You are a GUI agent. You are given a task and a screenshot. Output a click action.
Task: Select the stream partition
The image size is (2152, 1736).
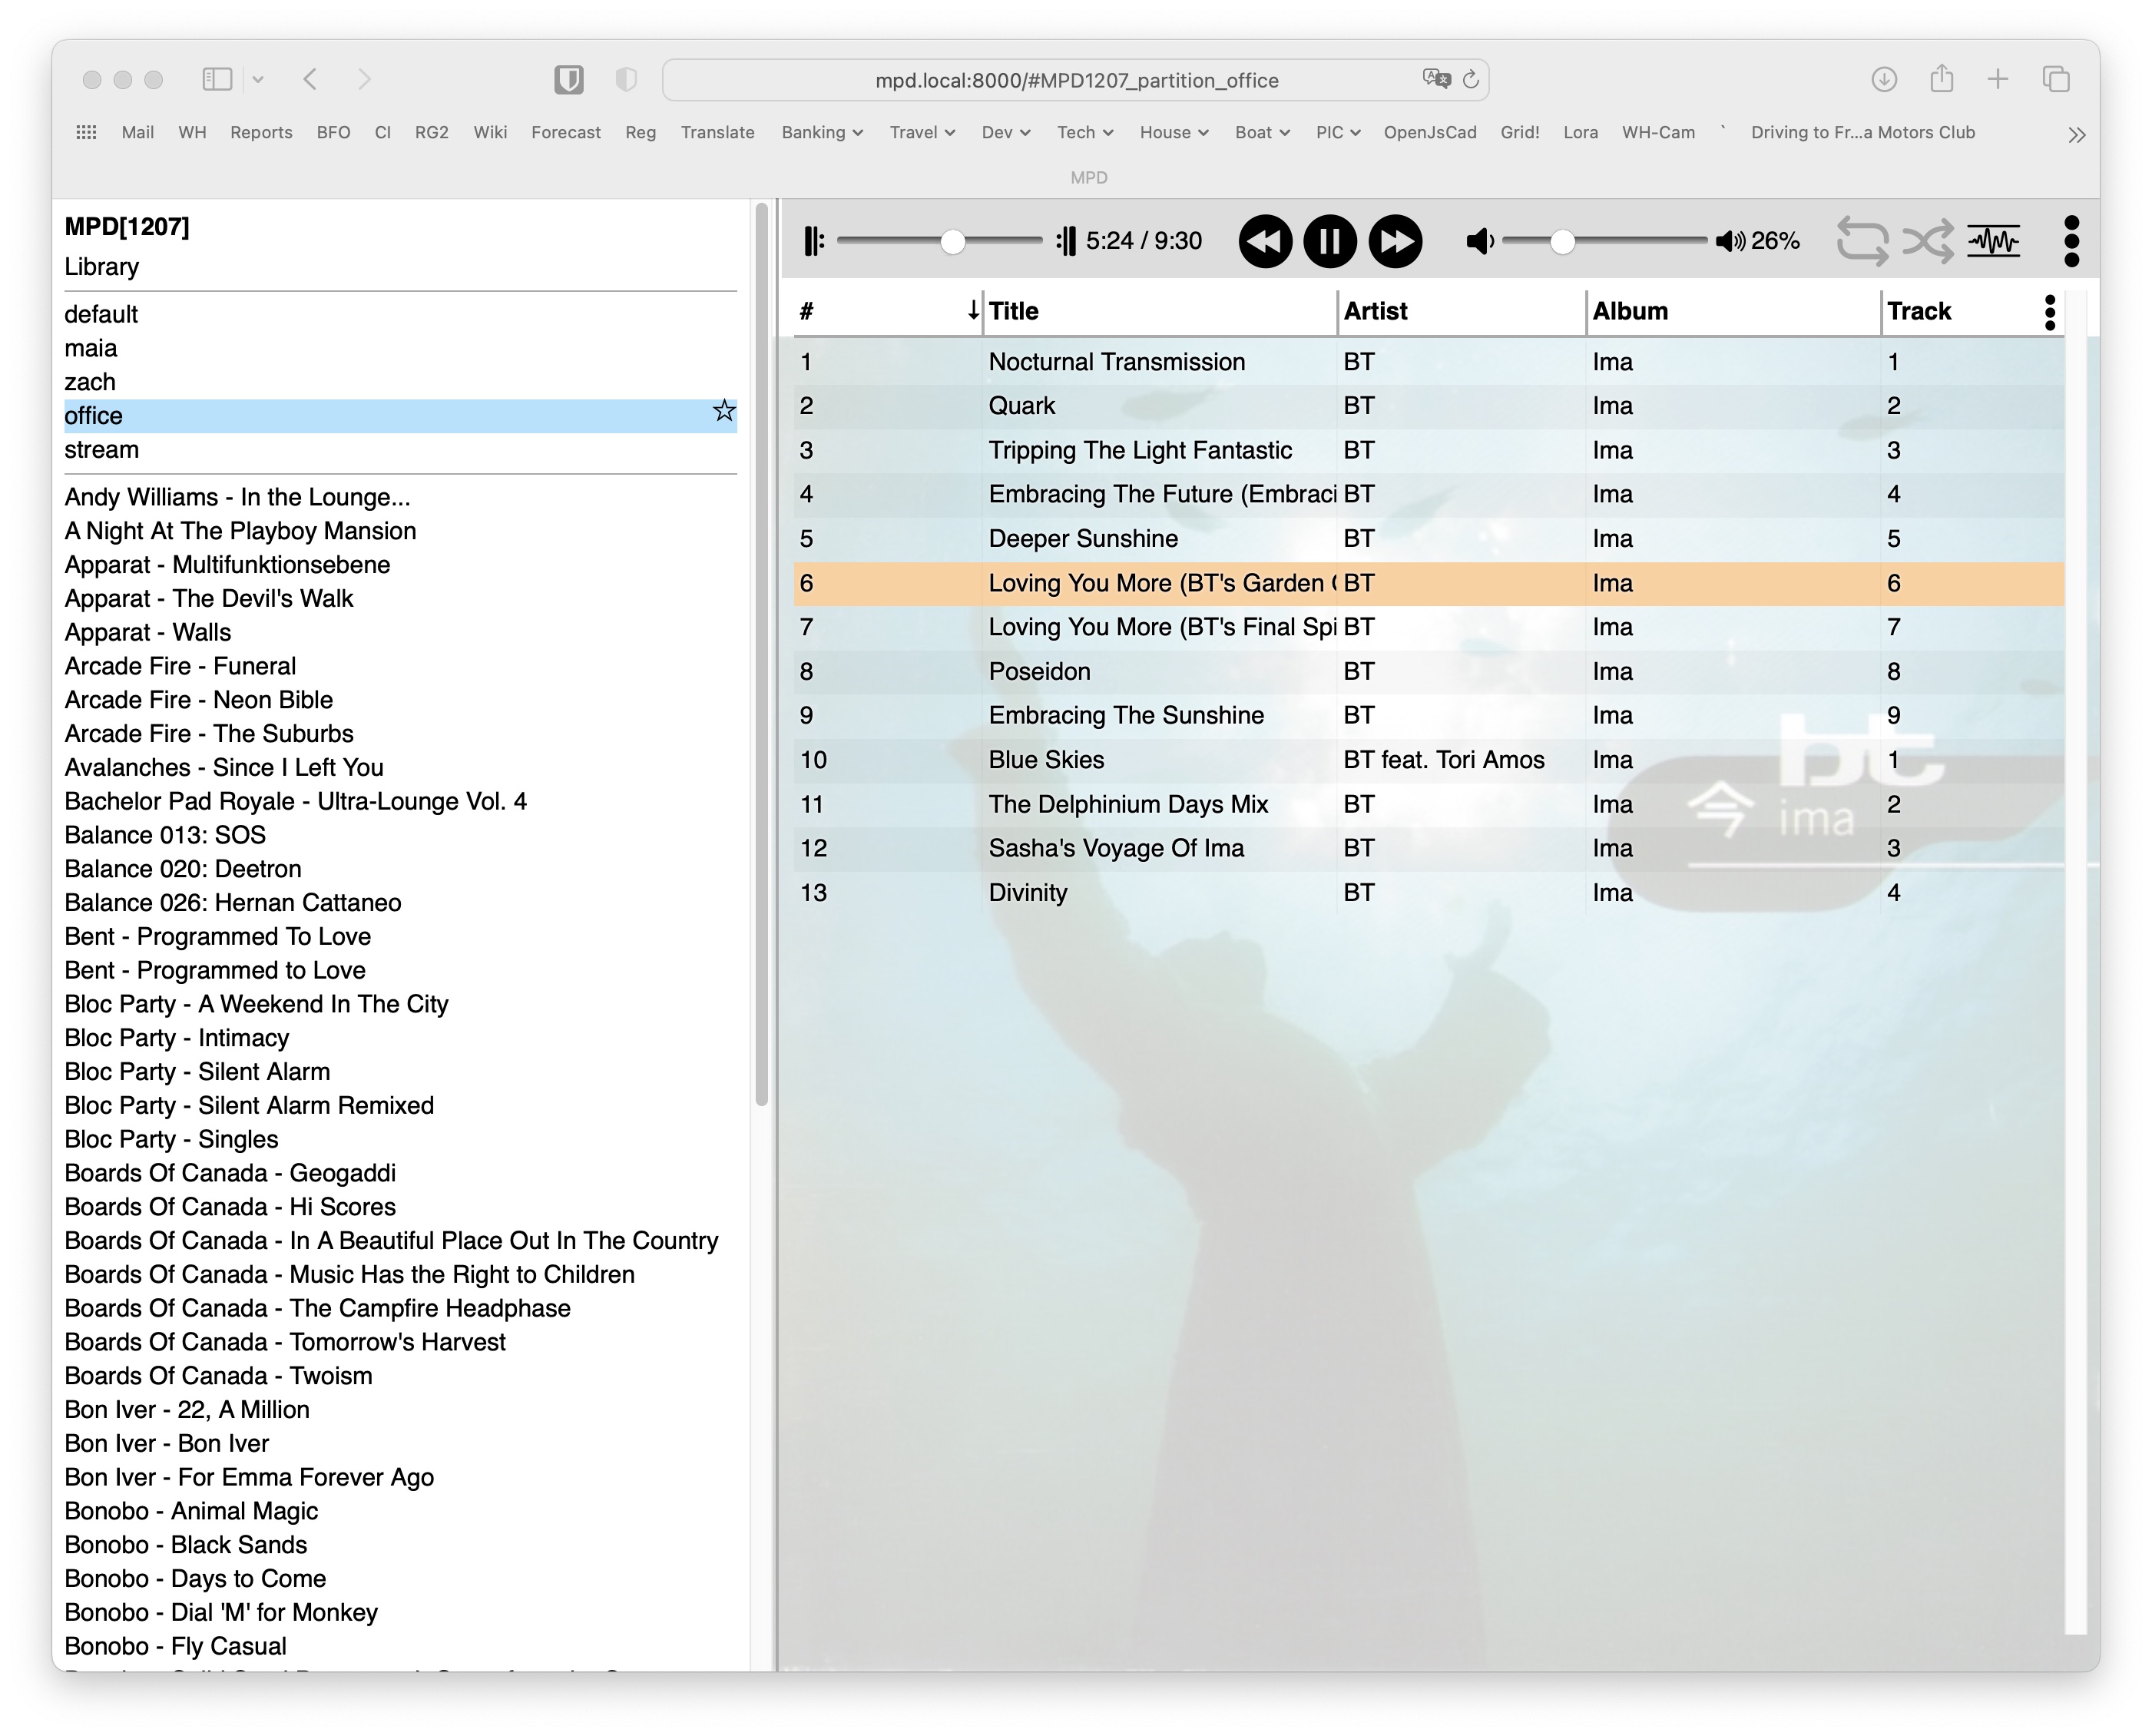pyautogui.click(x=102, y=450)
